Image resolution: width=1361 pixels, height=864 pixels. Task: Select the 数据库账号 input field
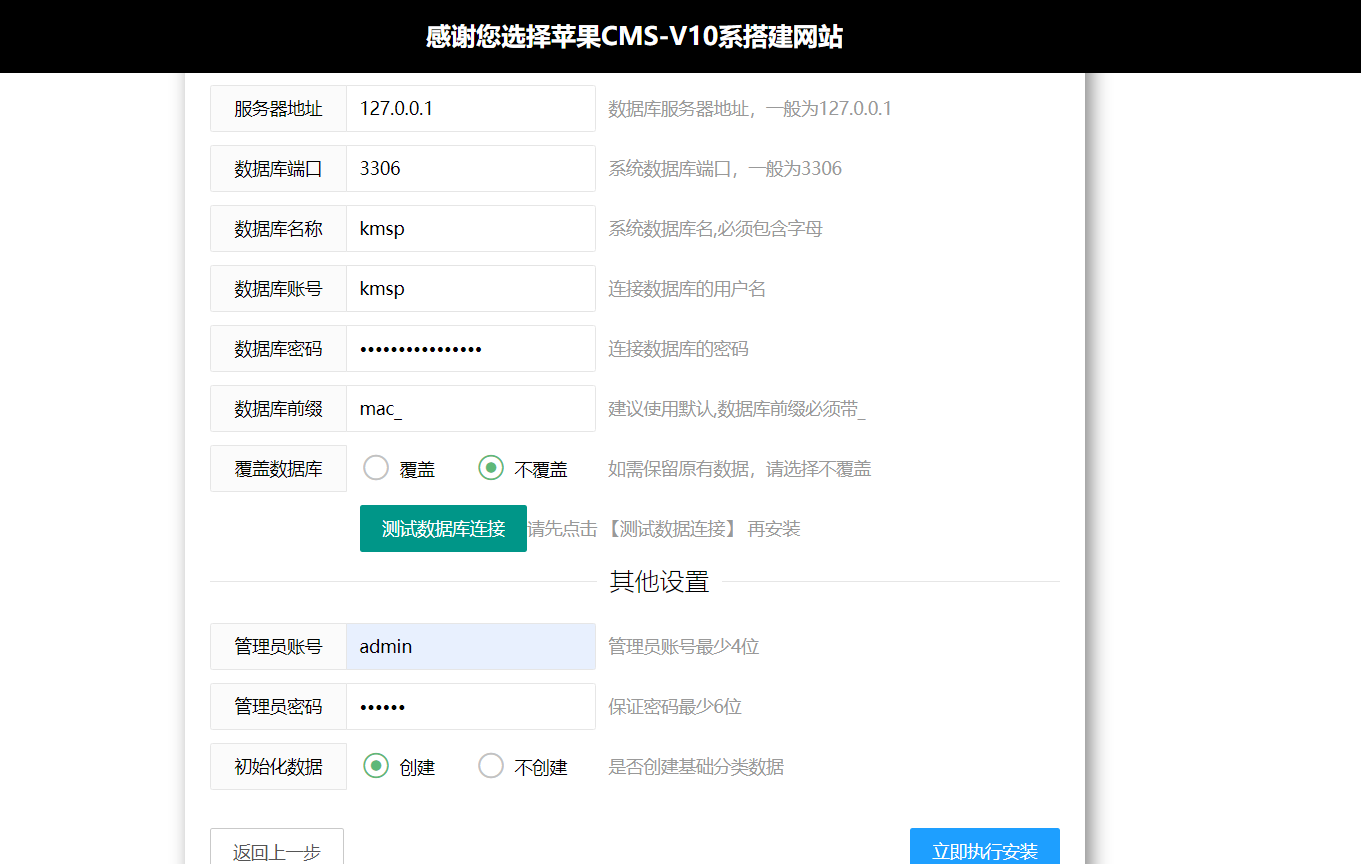point(470,288)
